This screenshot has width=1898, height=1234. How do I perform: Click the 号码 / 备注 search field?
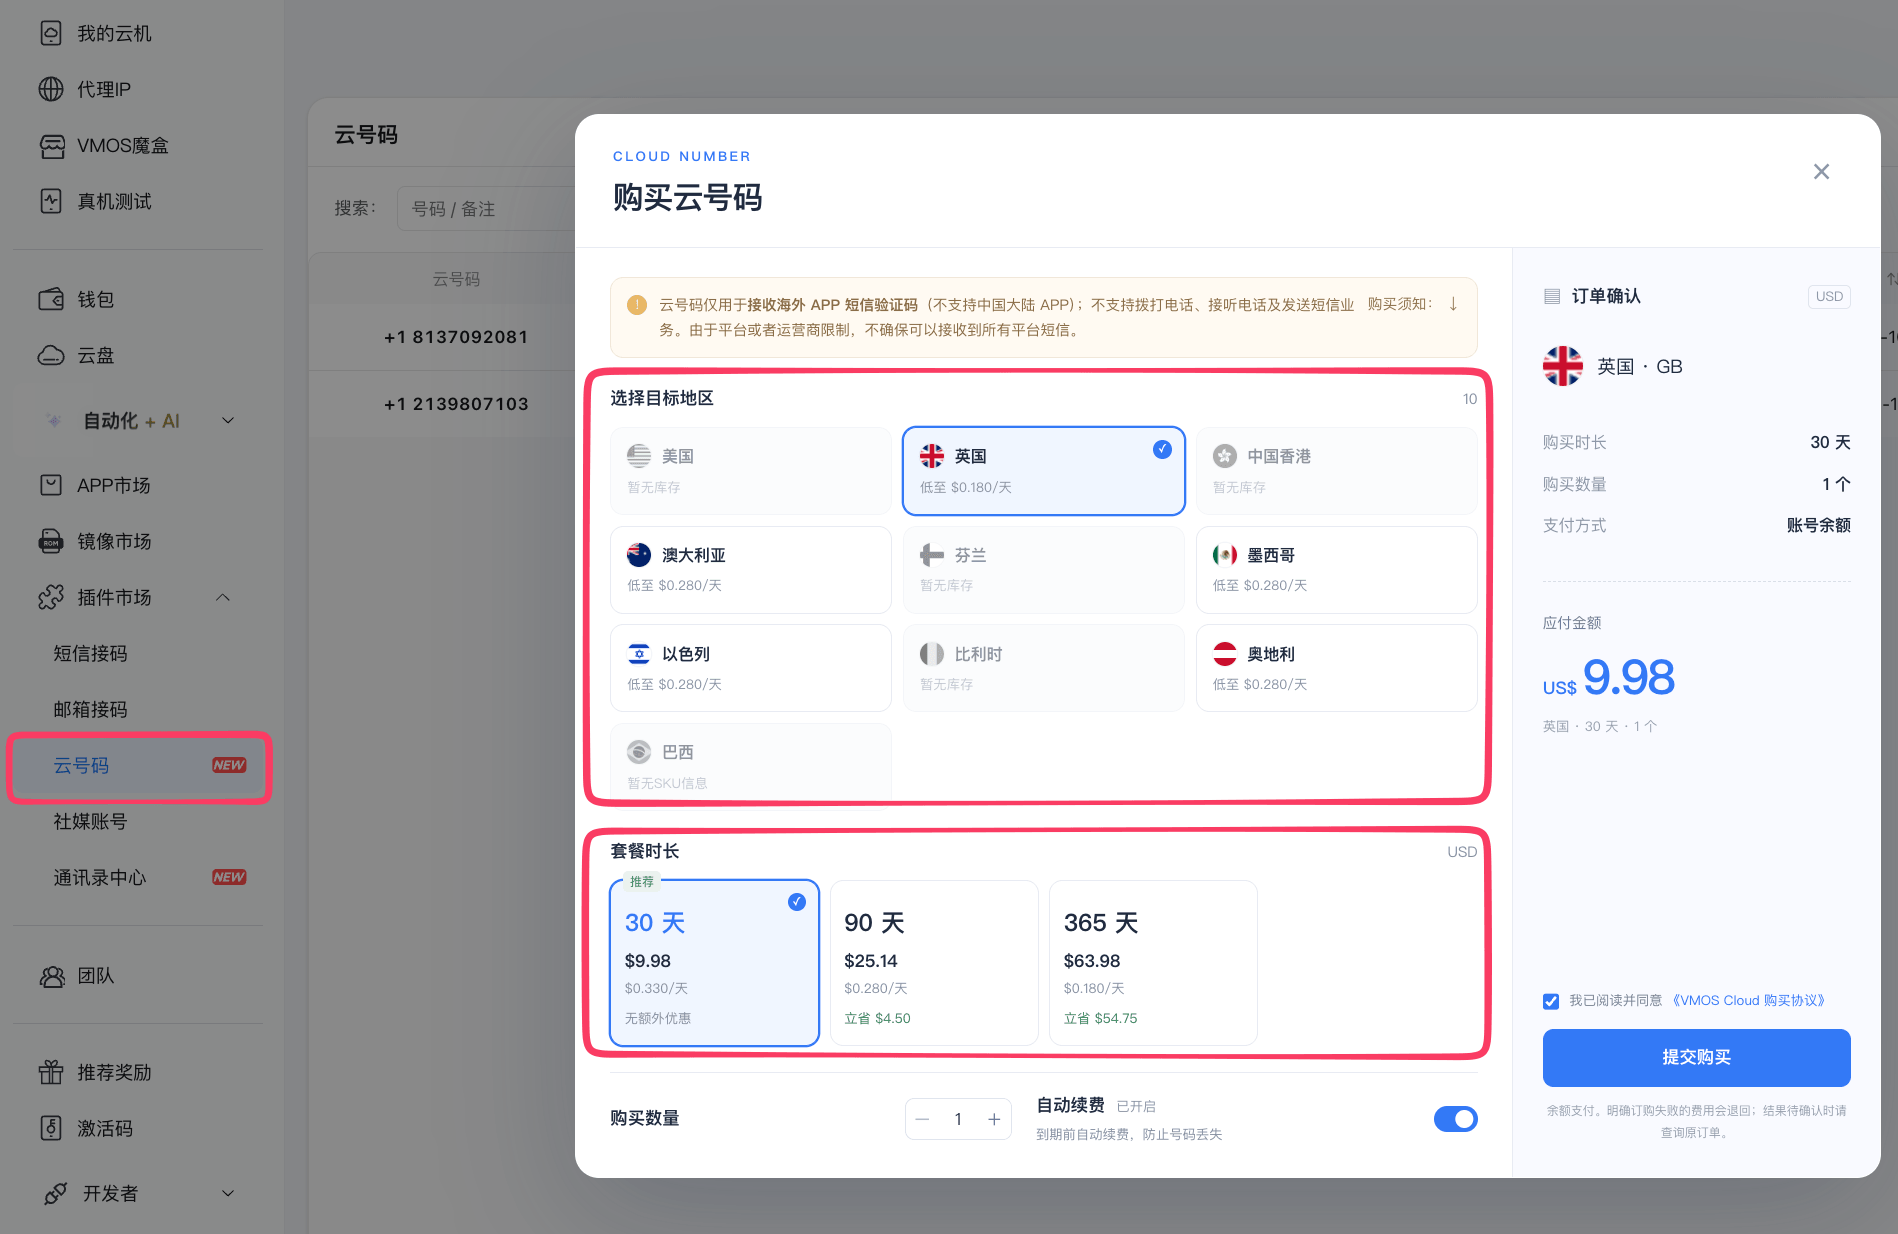coord(486,209)
